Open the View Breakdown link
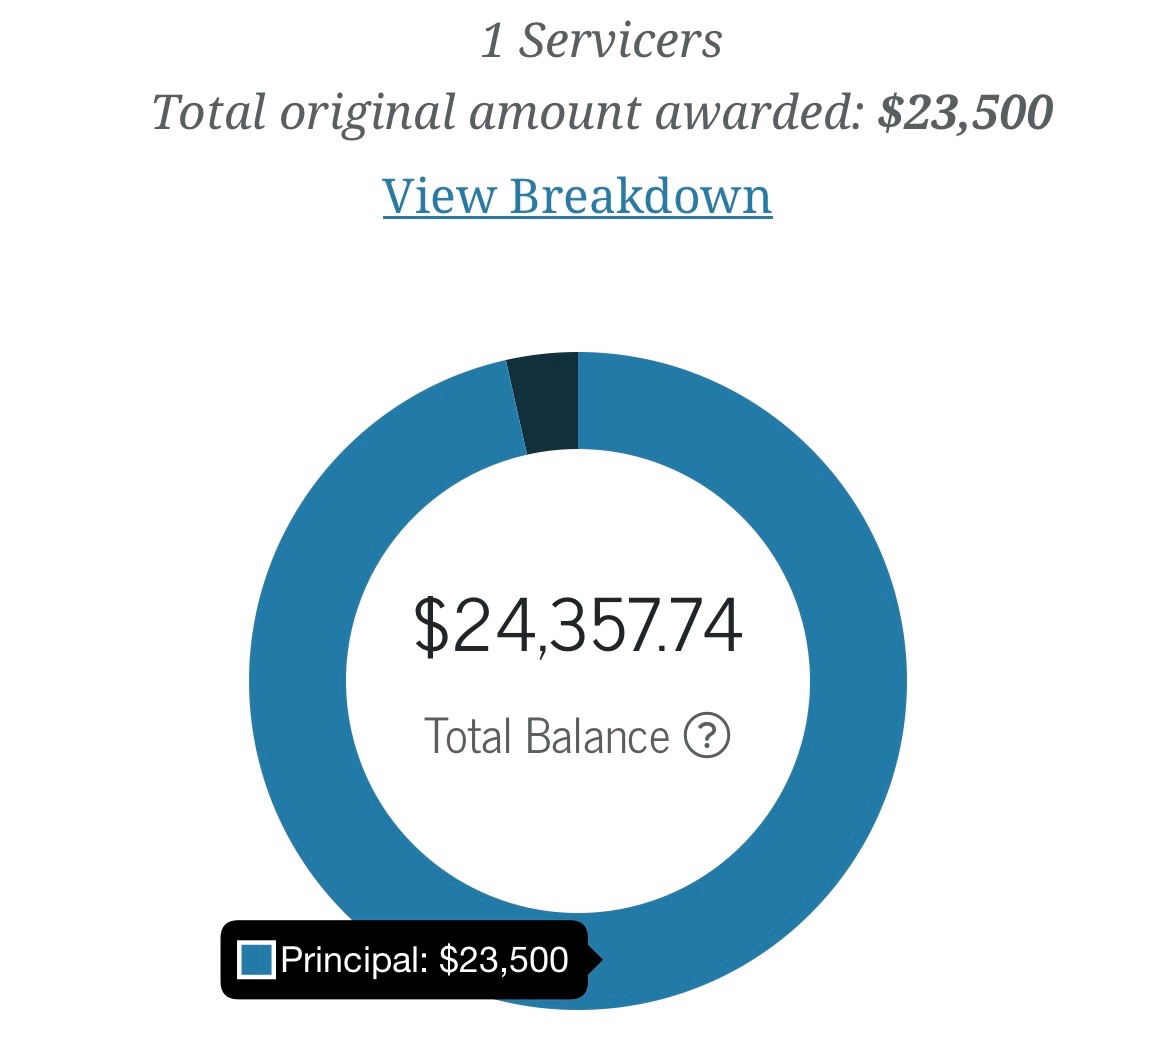1157x1056 pixels. click(577, 195)
